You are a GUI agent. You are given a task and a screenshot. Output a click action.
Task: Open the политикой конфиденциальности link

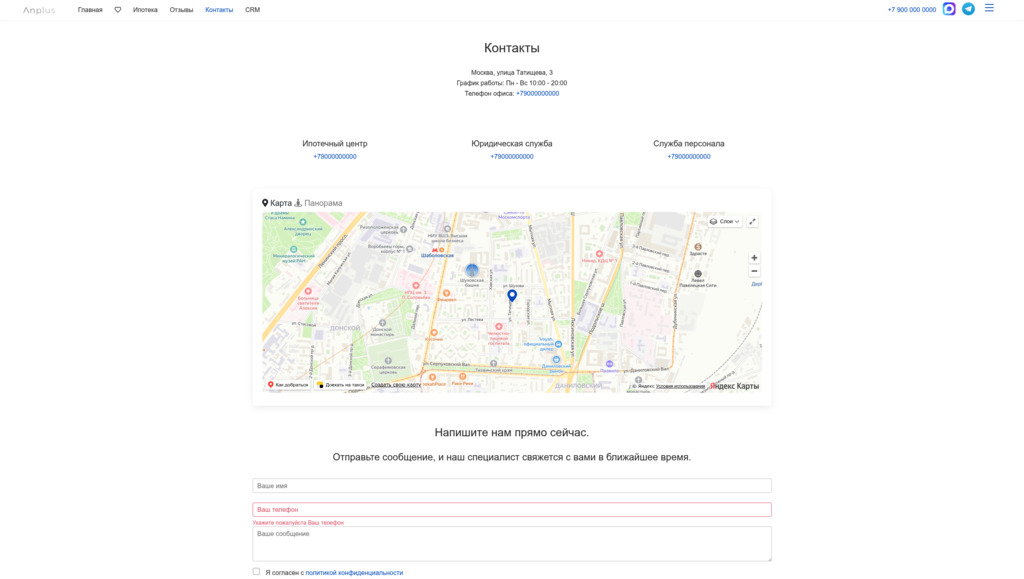coord(354,573)
